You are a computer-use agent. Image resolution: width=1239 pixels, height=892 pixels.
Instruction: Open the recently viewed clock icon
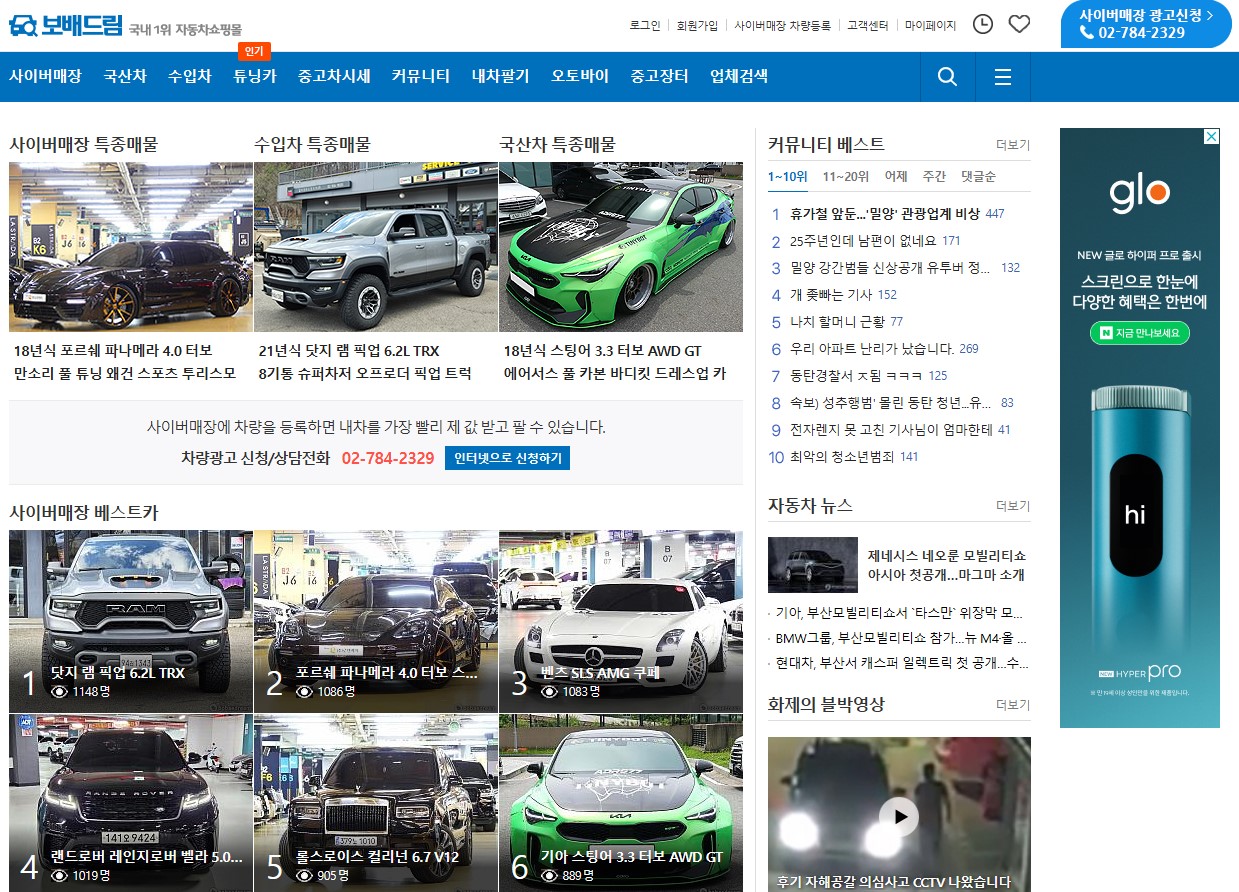(983, 24)
